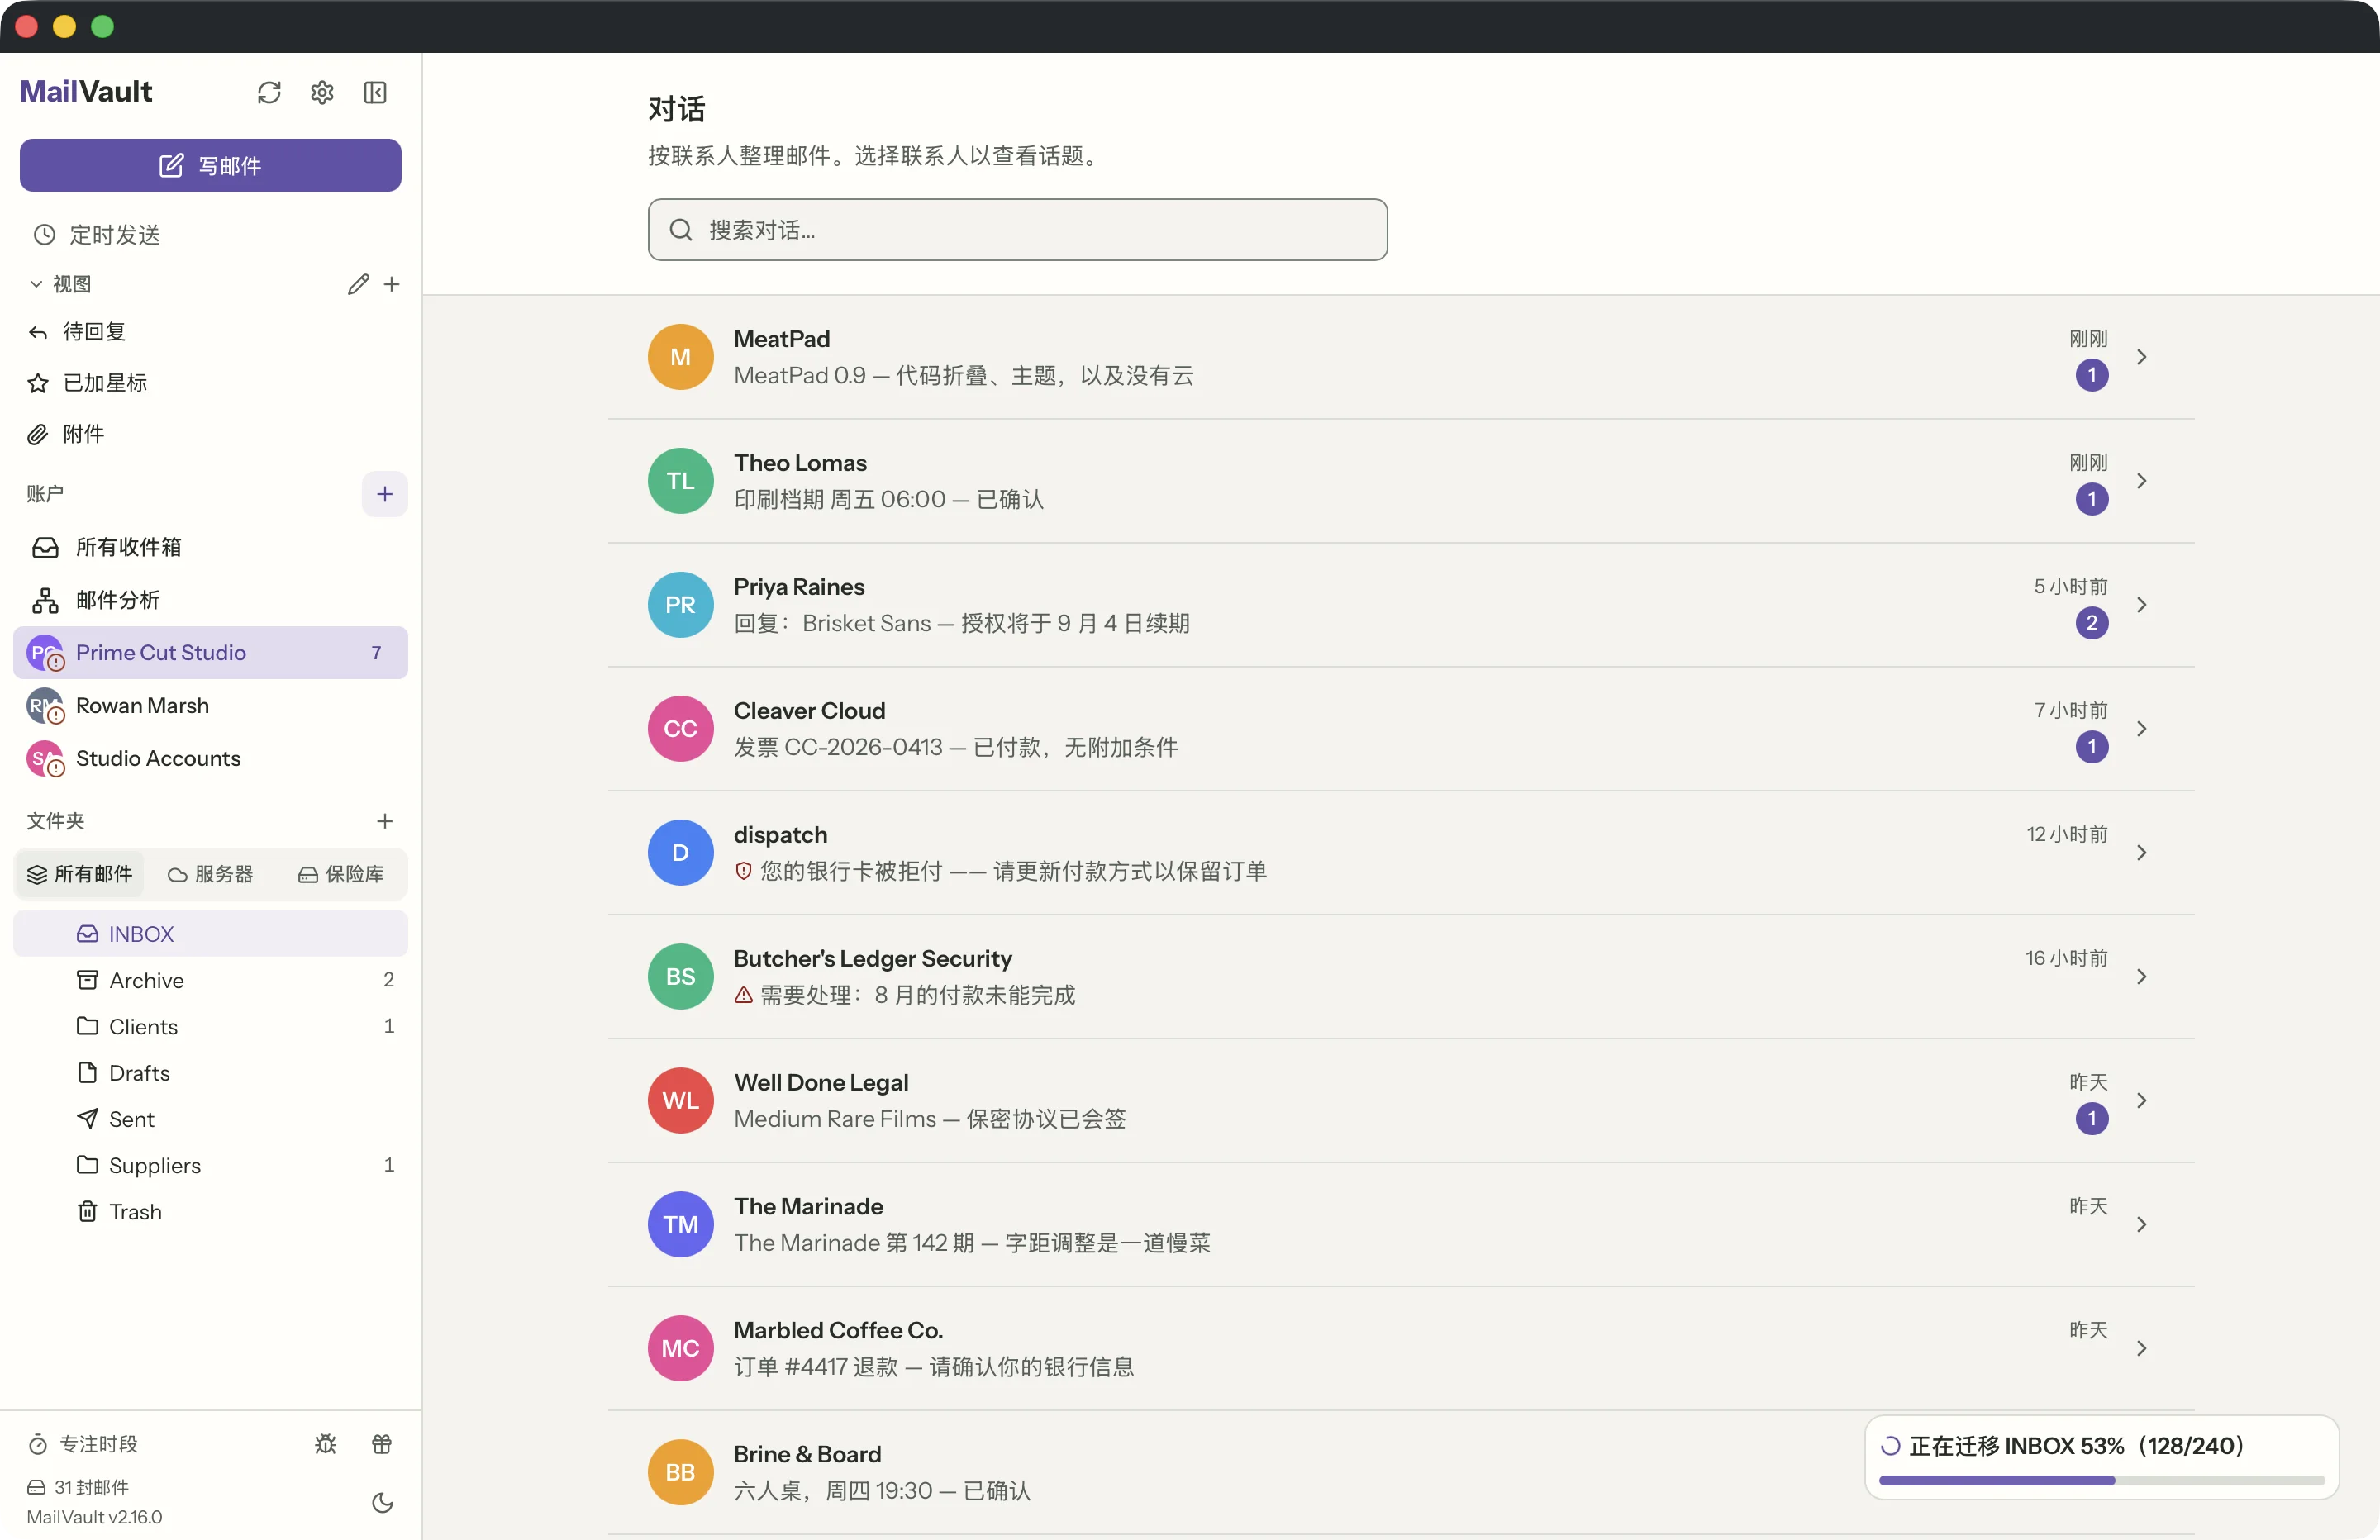Viewport: 2380px width, 1540px height.
Task: Open Butcher's Ledger Security conversation
Action: tap(1401, 977)
